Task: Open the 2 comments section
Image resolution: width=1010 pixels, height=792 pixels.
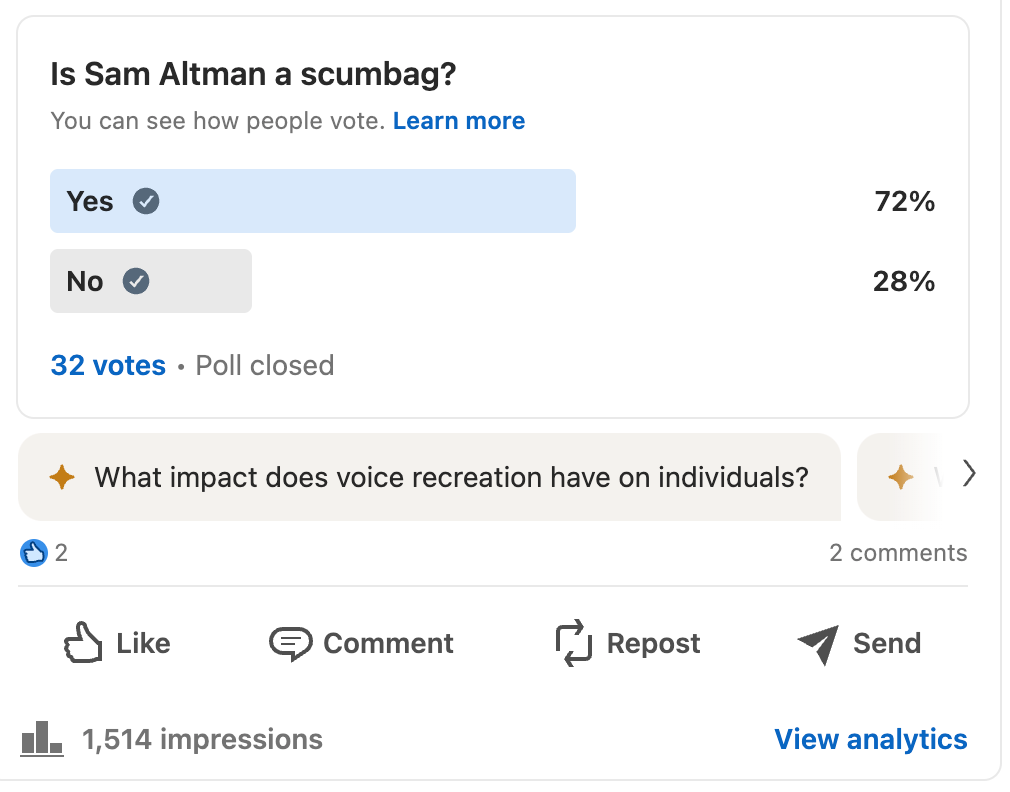Action: tap(898, 553)
